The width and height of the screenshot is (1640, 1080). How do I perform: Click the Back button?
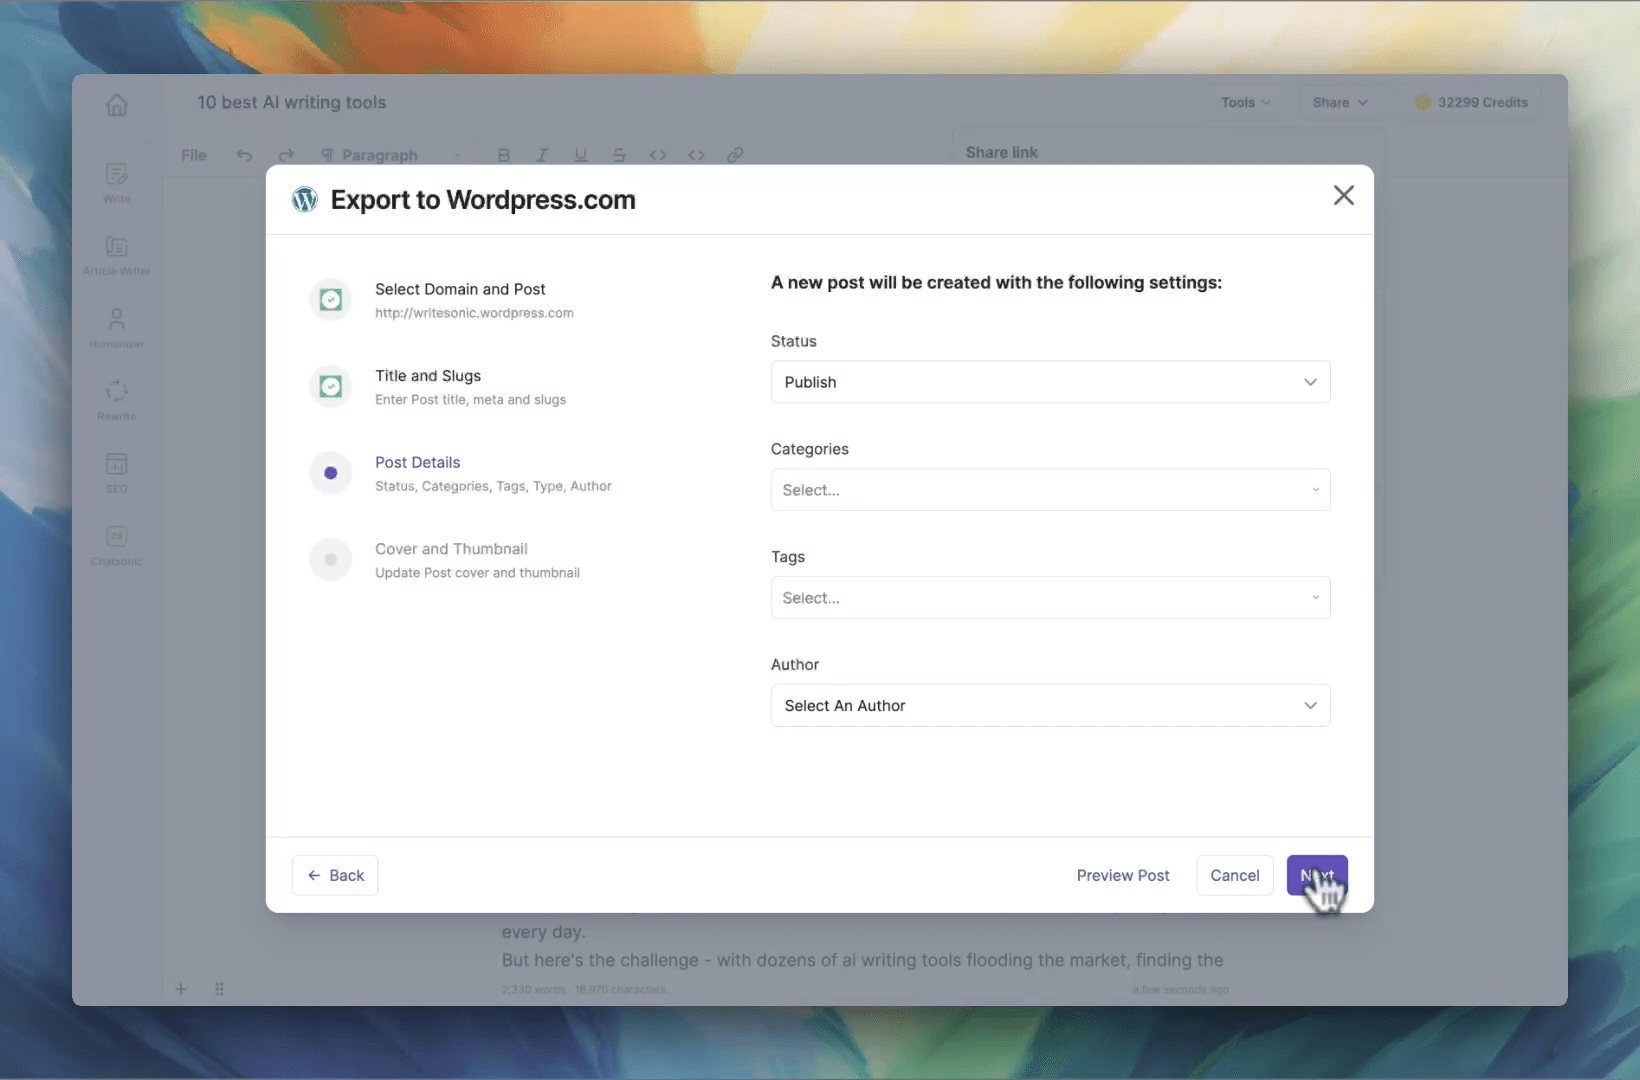335,875
